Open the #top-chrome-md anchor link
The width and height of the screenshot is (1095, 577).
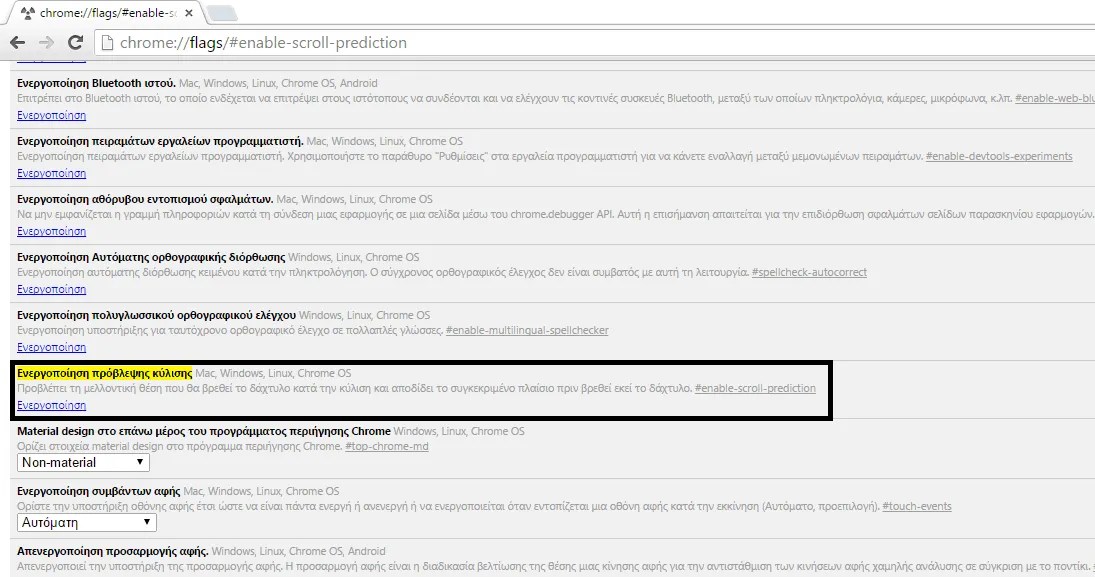click(387, 446)
